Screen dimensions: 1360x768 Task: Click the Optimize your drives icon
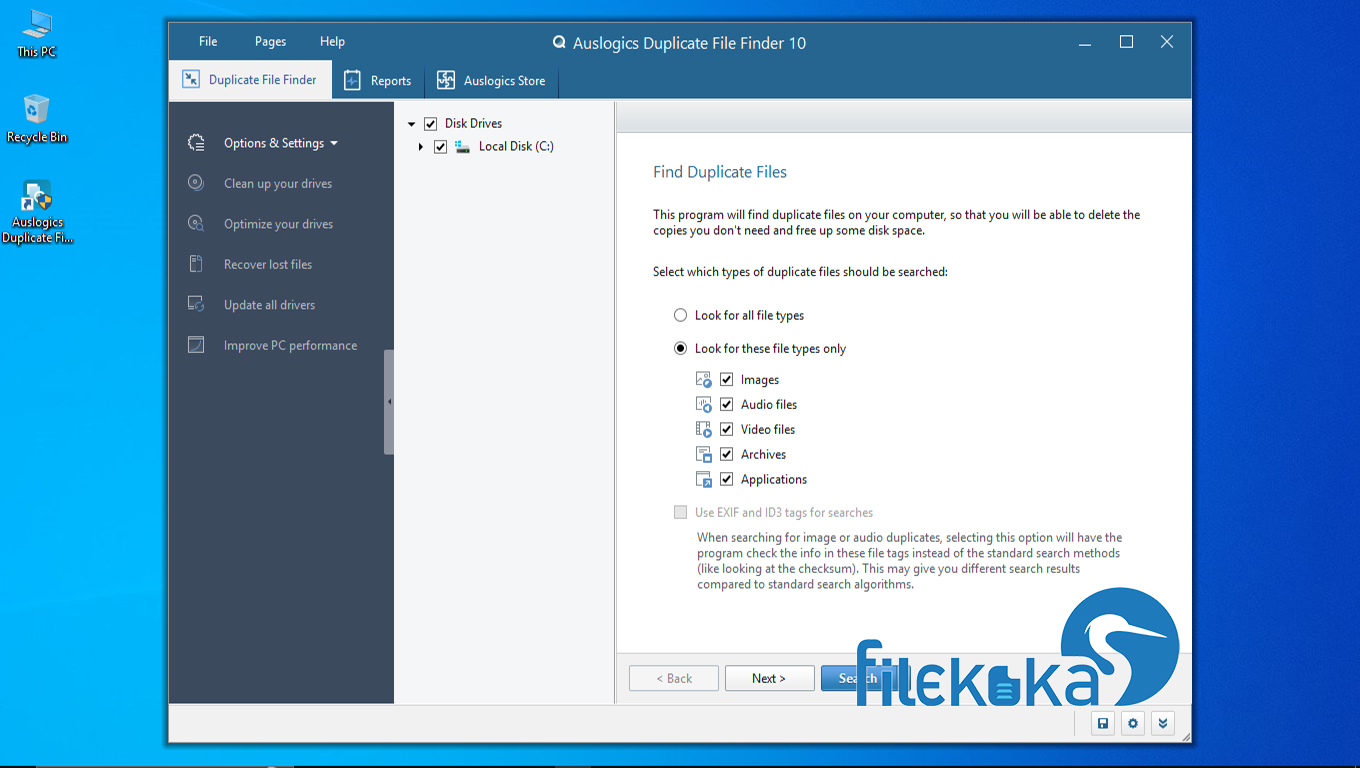[196, 224]
